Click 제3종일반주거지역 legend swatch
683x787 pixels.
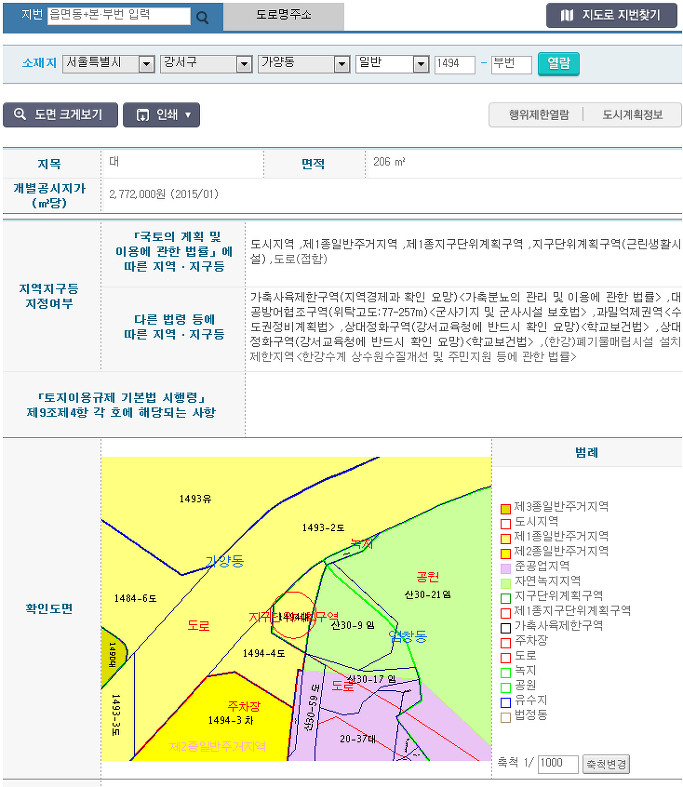pos(505,508)
